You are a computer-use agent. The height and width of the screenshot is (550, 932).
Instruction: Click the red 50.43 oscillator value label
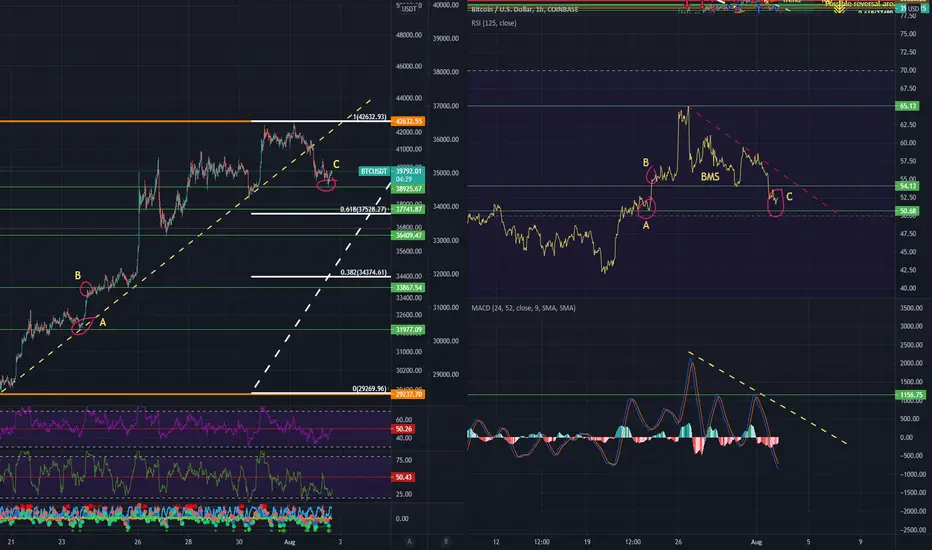[x=404, y=477]
